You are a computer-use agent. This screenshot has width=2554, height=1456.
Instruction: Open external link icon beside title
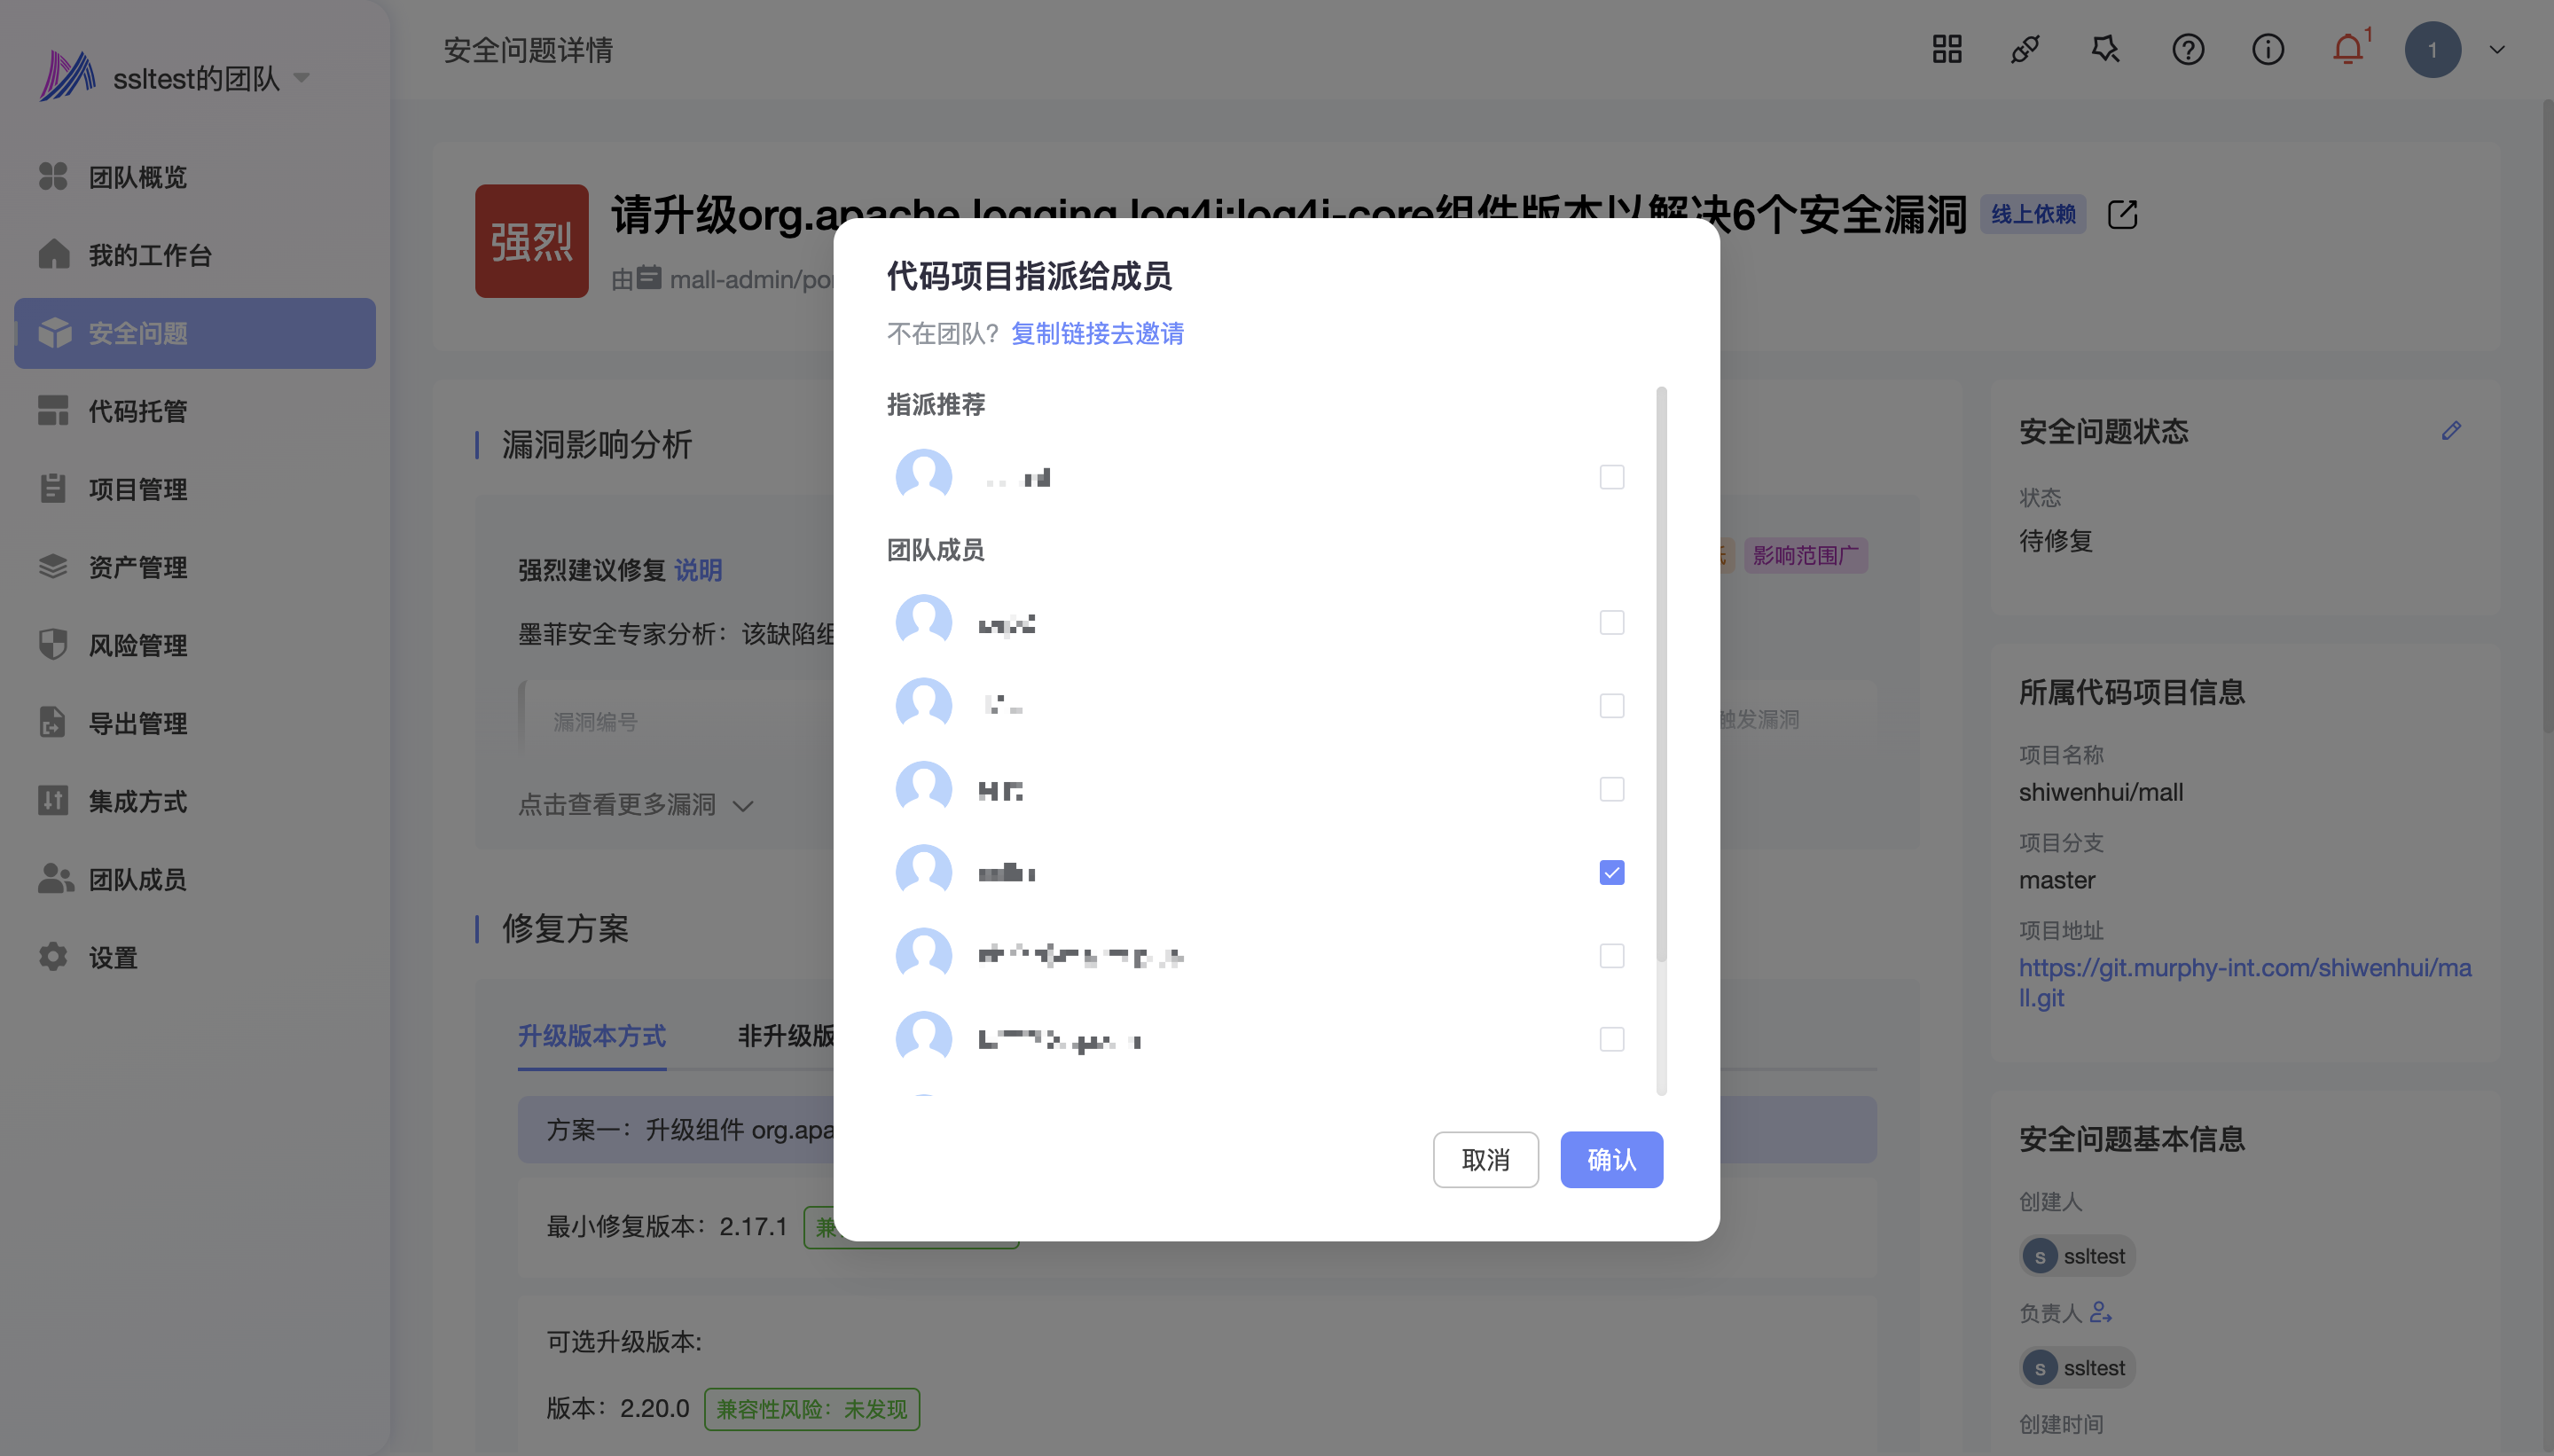pos(2122,215)
